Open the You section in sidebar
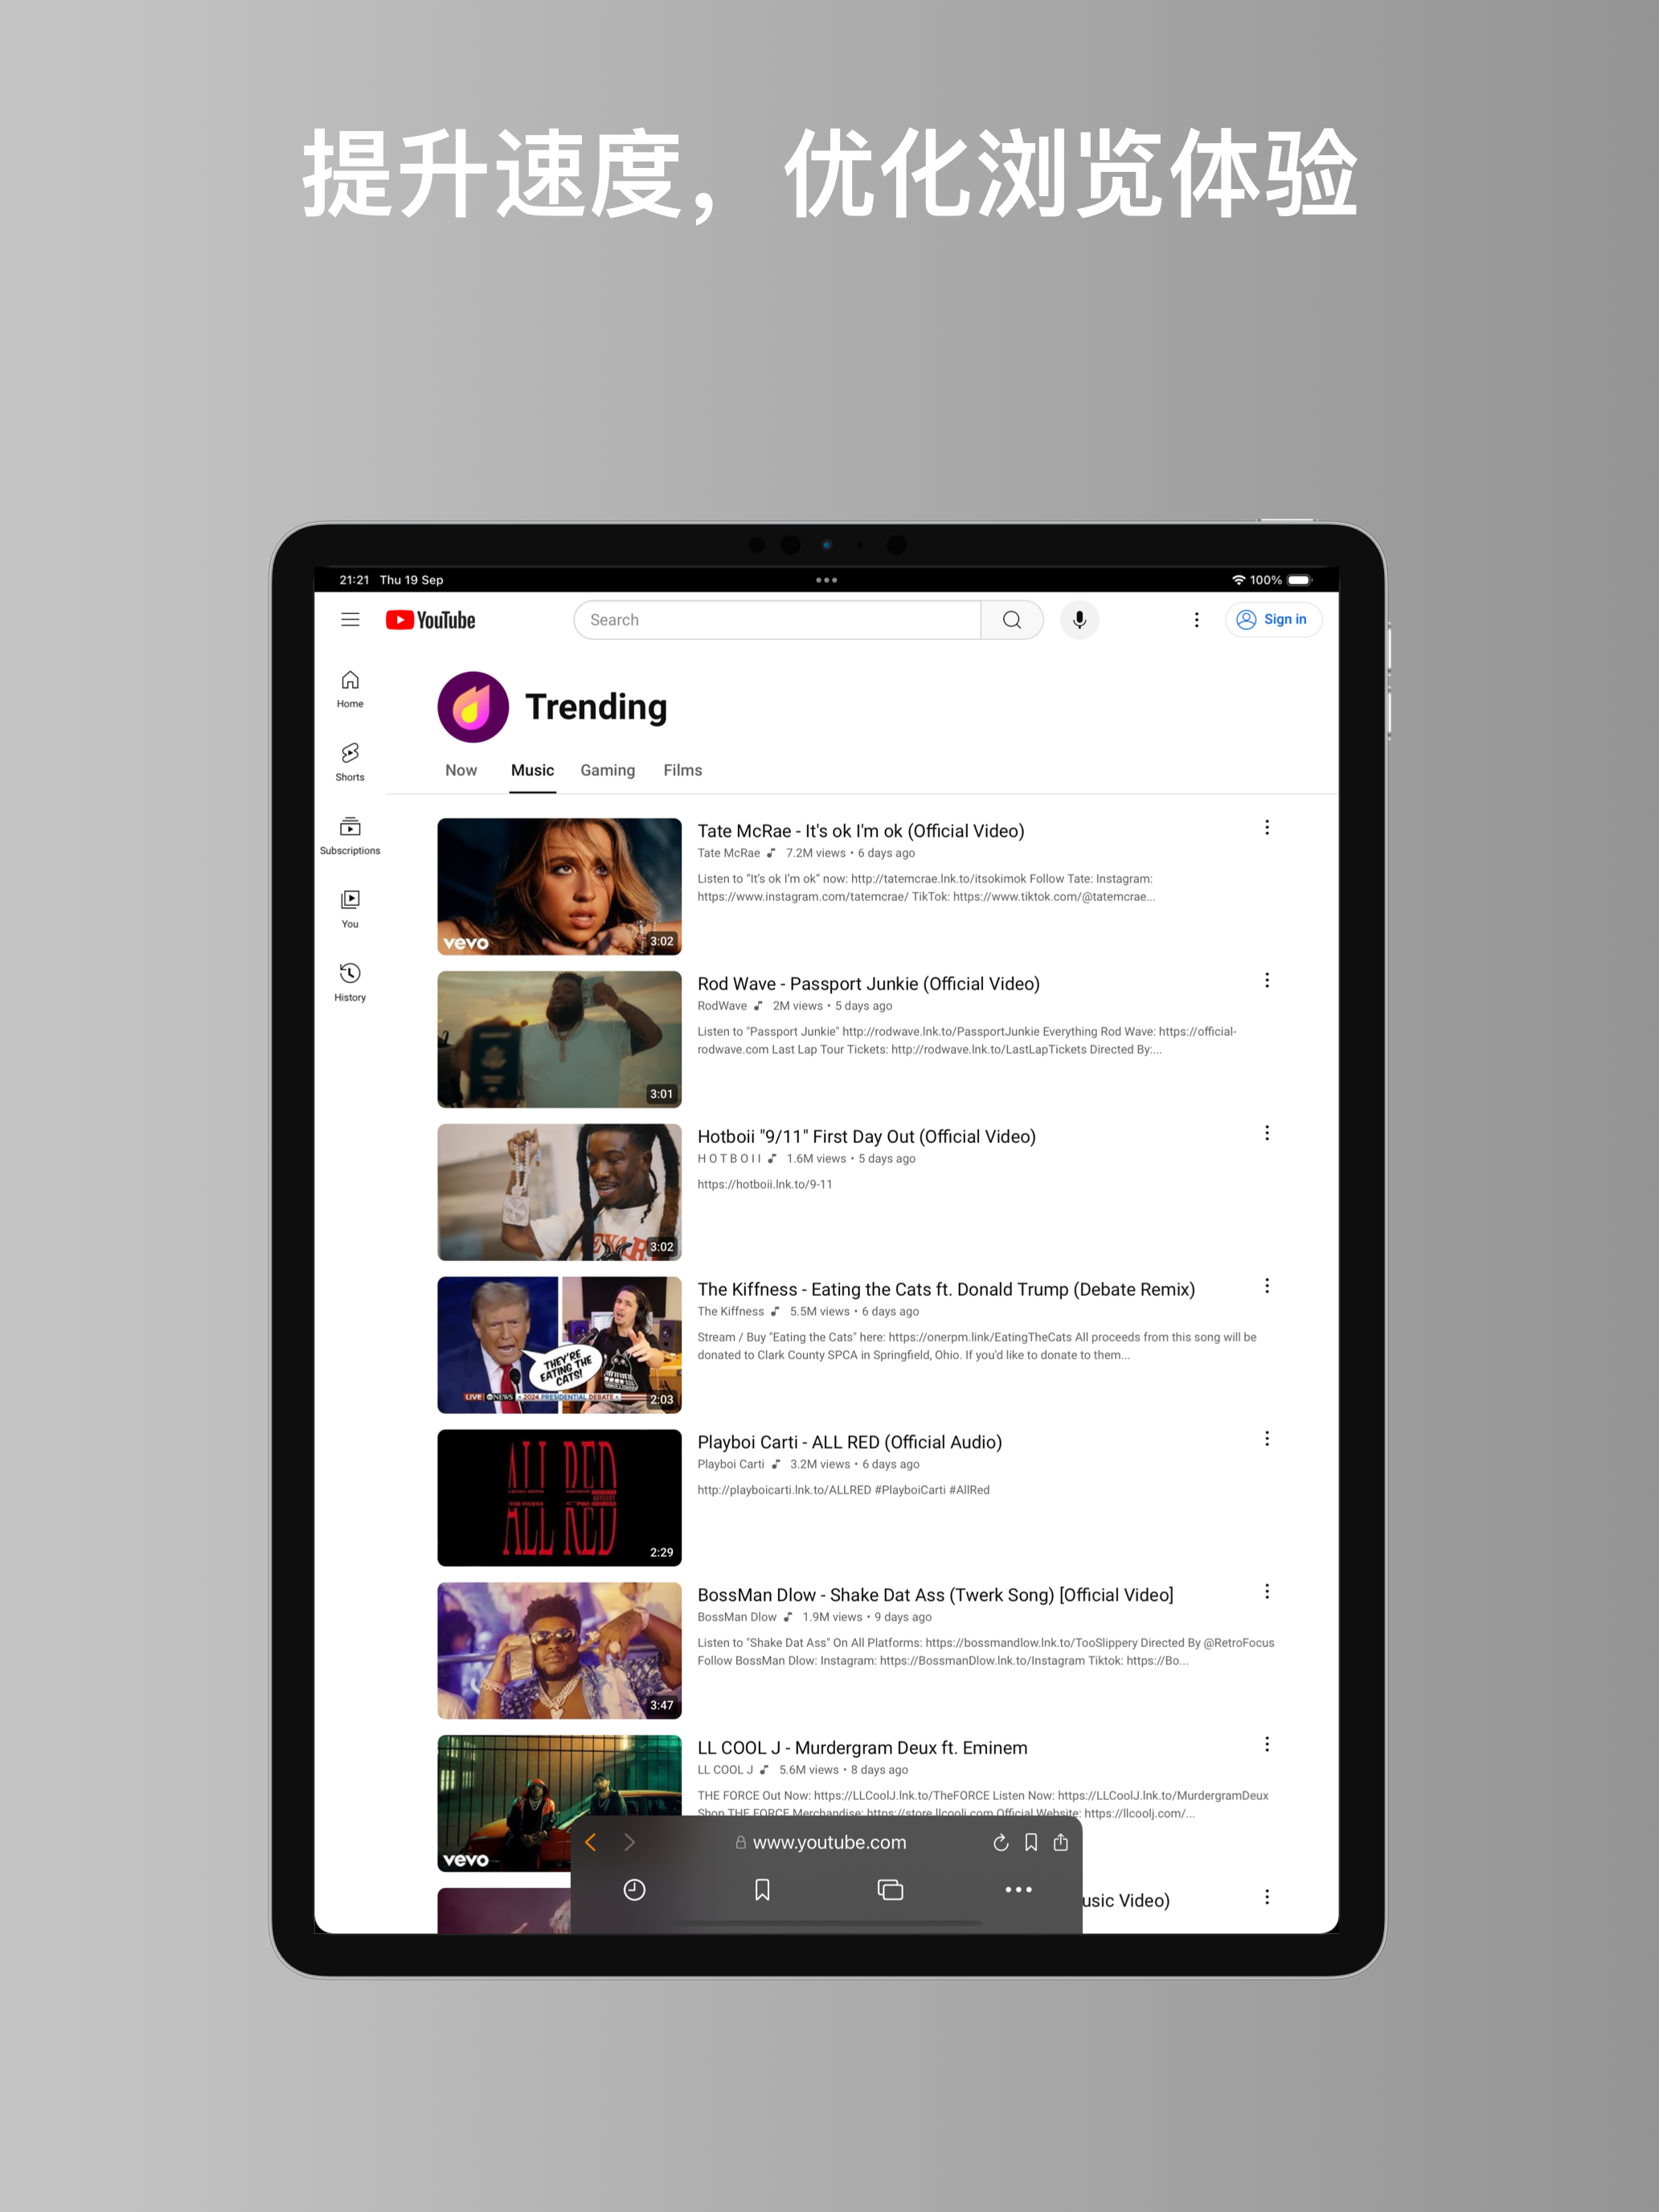The image size is (1659, 2212). [x=350, y=909]
